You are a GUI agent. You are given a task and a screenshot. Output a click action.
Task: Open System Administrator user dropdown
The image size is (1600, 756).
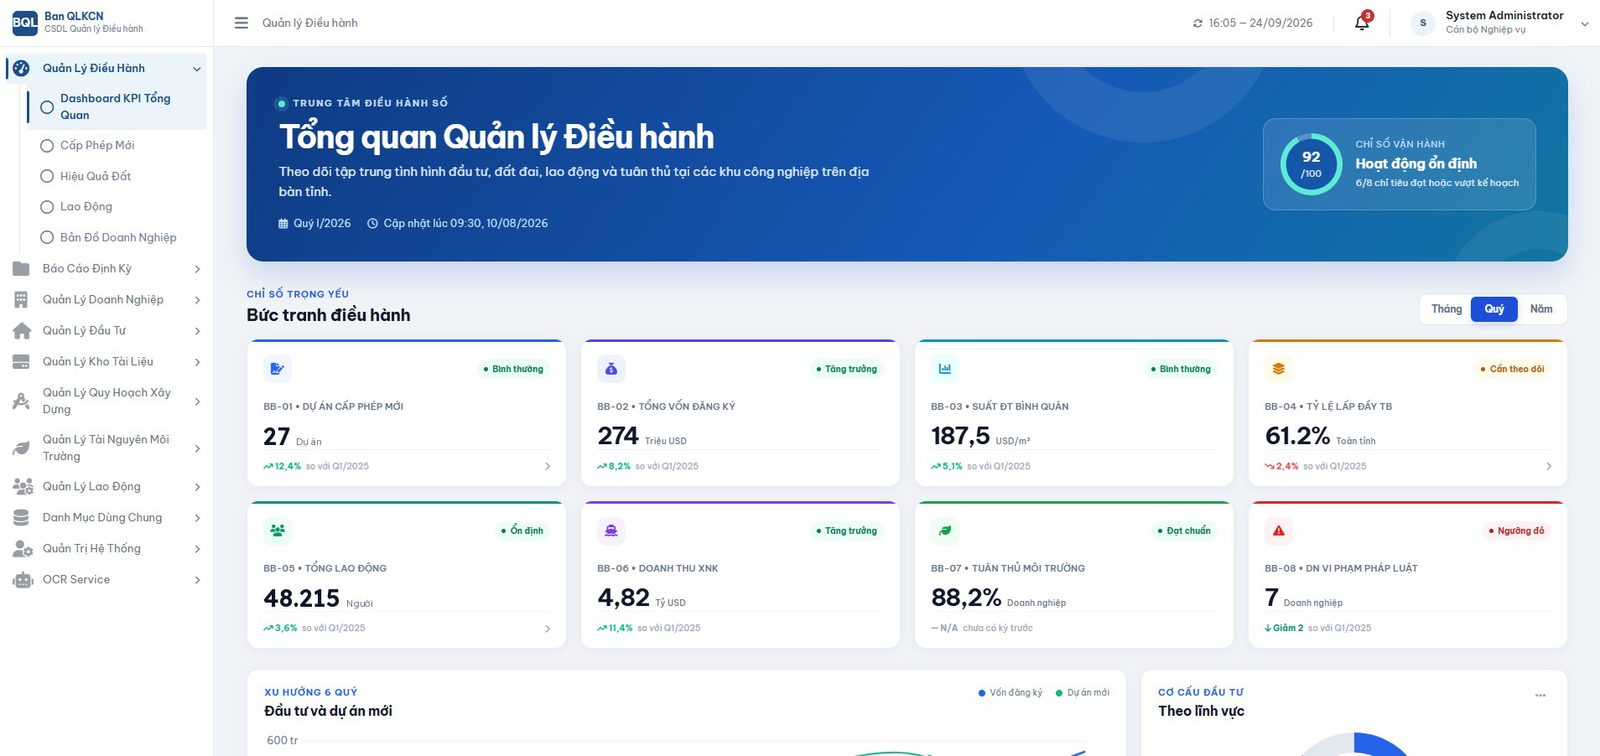click(1499, 22)
